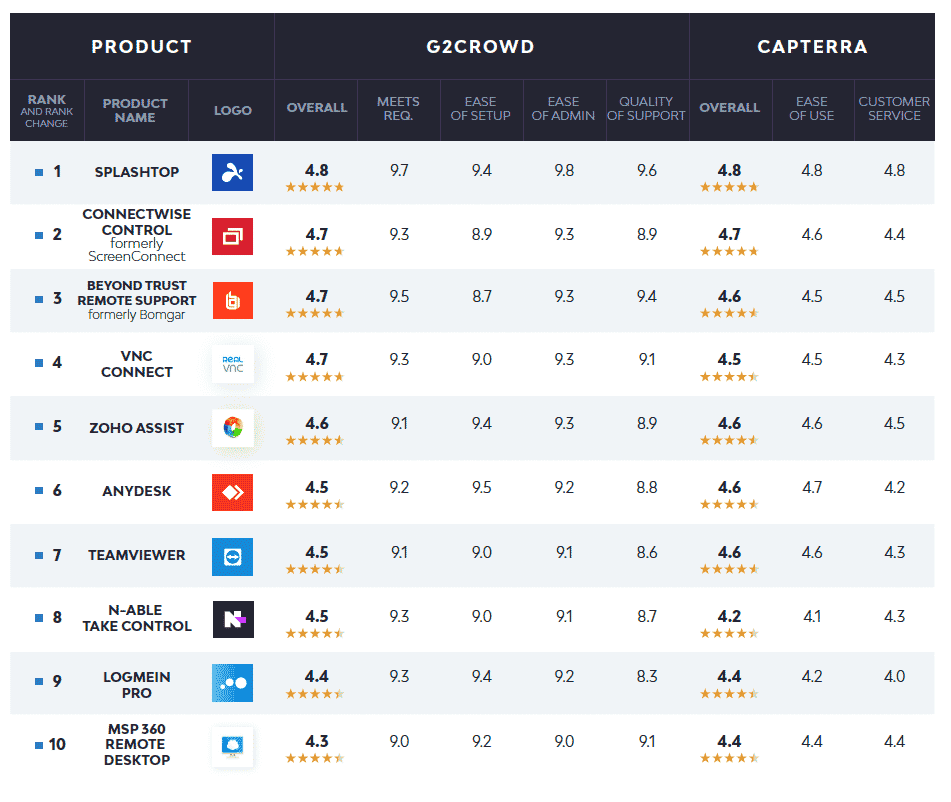Screen dimensions: 951x802
Task: Click the ConnectWise Control logo
Action: pos(232,236)
